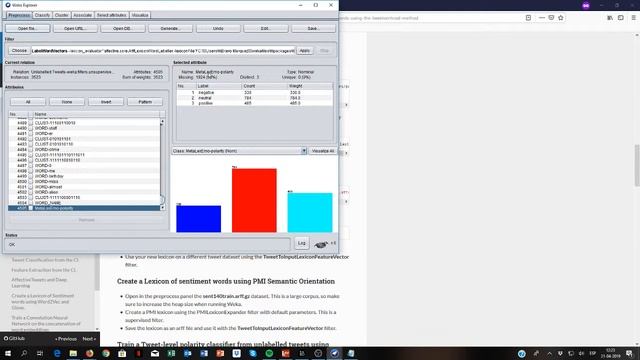
Task: Go to Next page in docs
Action: pos(89,339)
